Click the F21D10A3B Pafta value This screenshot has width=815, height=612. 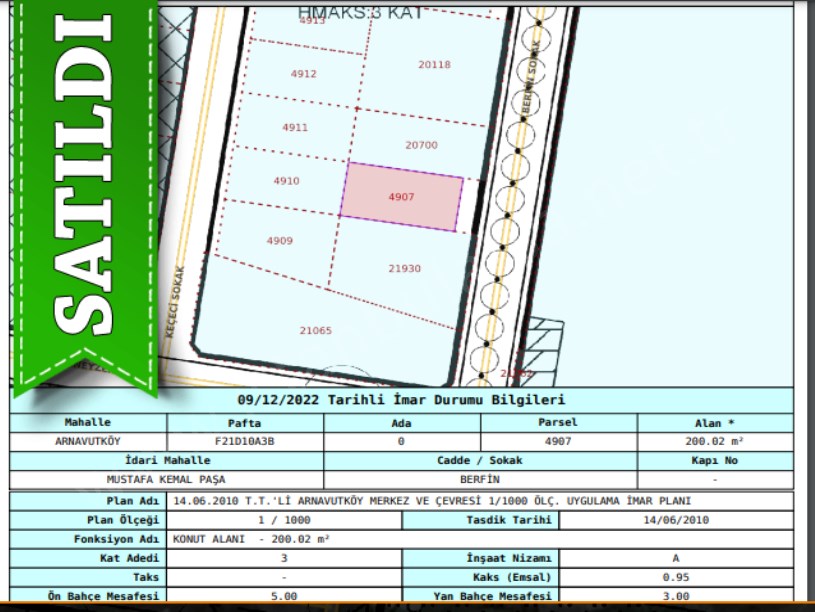point(244,440)
